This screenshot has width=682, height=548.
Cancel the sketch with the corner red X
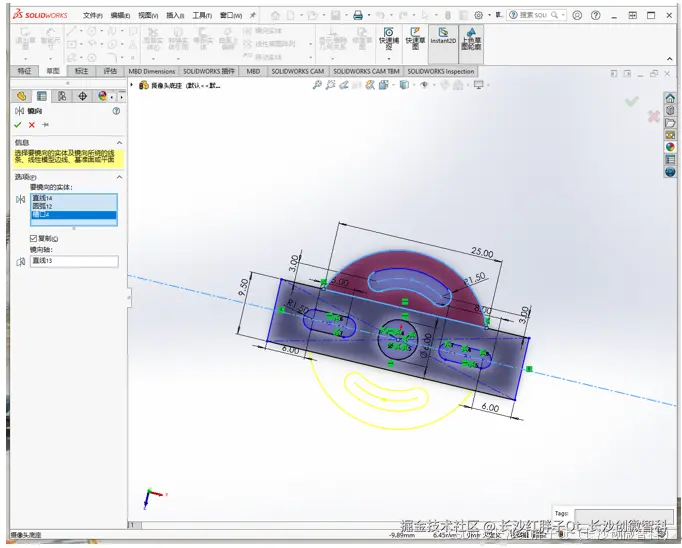(653, 116)
